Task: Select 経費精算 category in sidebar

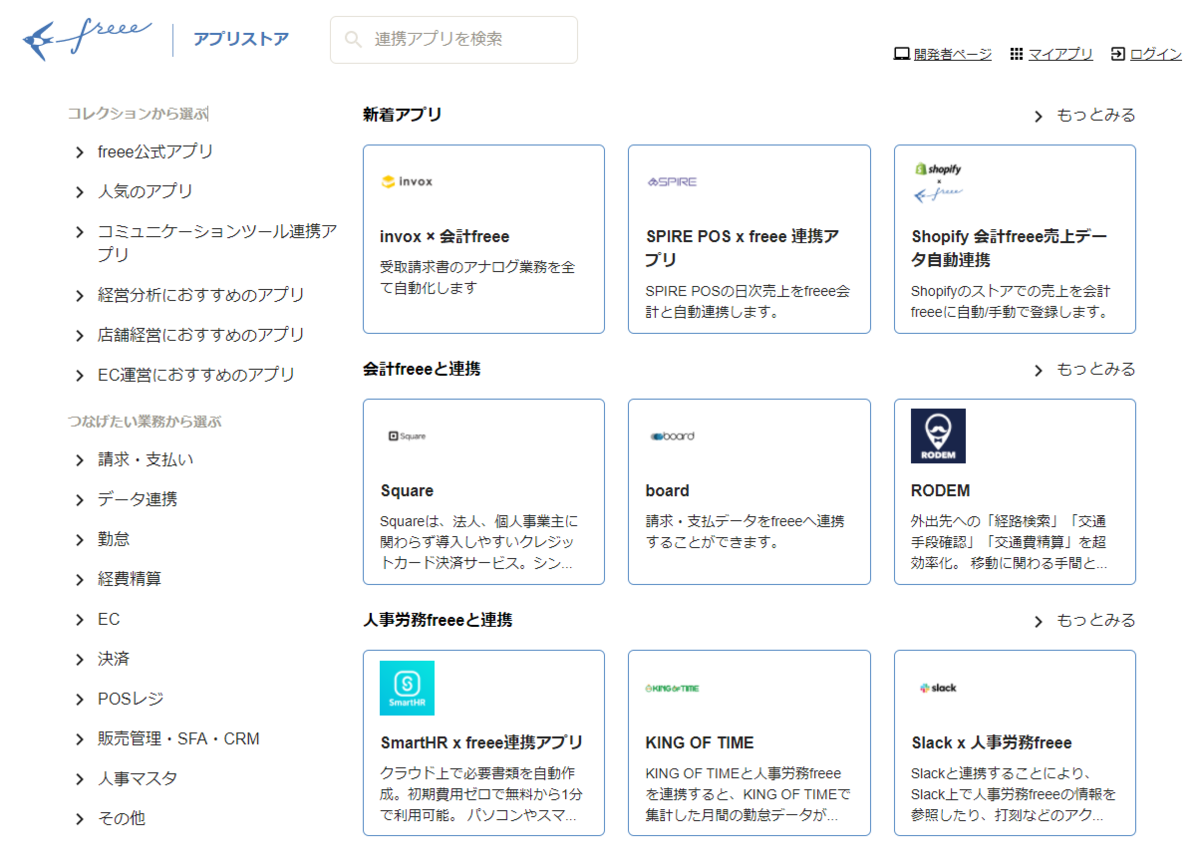Action: point(129,579)
